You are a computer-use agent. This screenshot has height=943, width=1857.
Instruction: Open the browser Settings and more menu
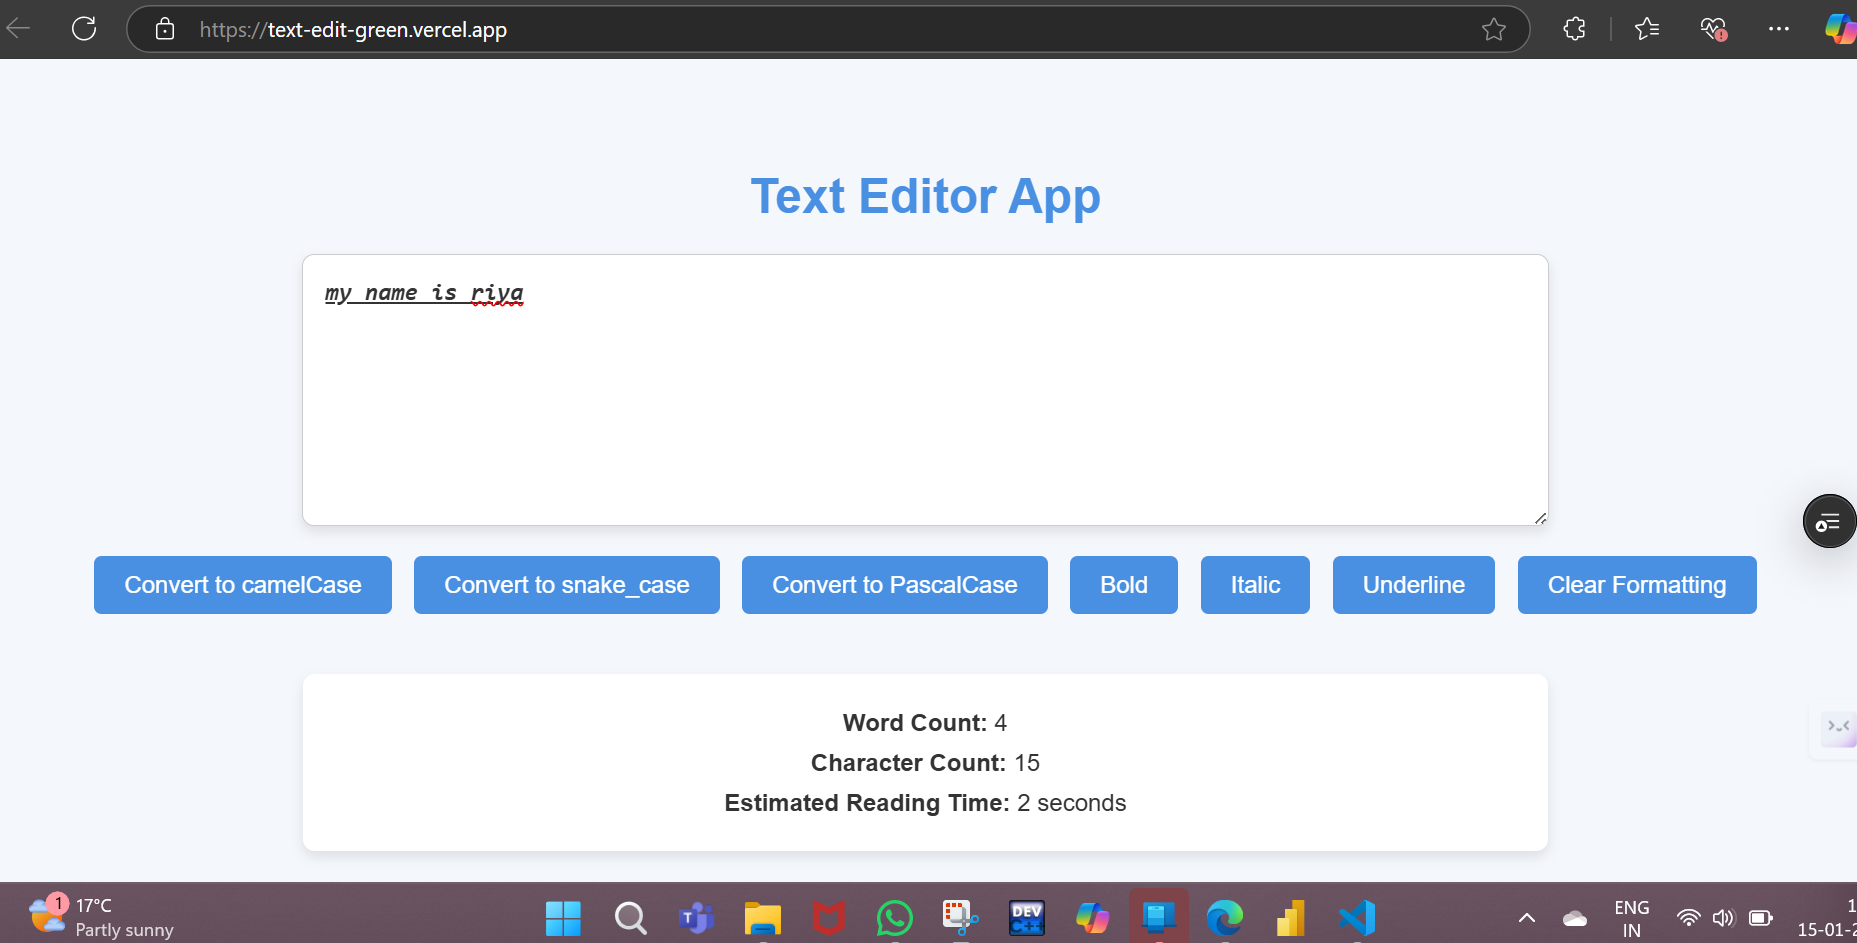point(1778,30)
